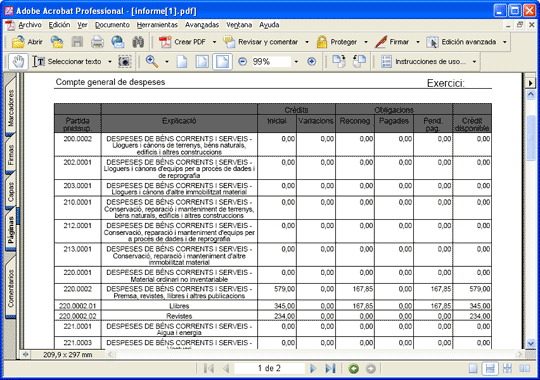Open the Marcadores side tab
The image size is (540, 380).
tap(11, 107)
